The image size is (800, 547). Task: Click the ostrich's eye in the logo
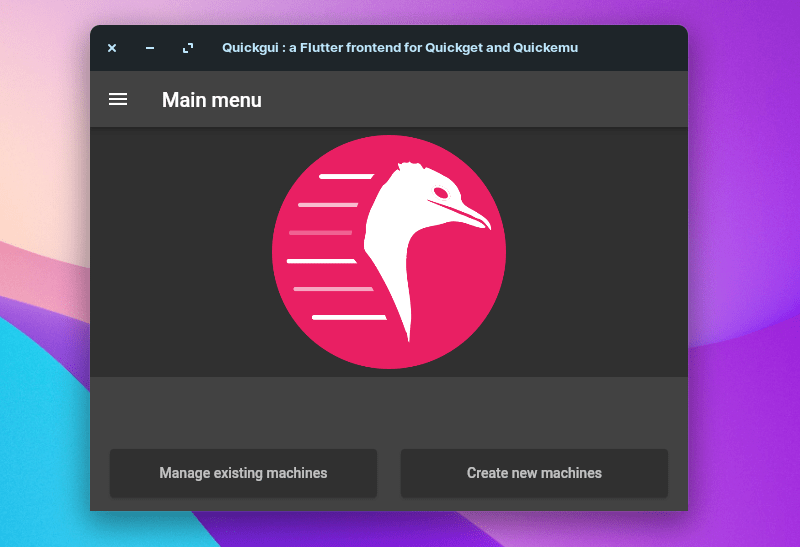pyautogui.click(x=439, y=192)
